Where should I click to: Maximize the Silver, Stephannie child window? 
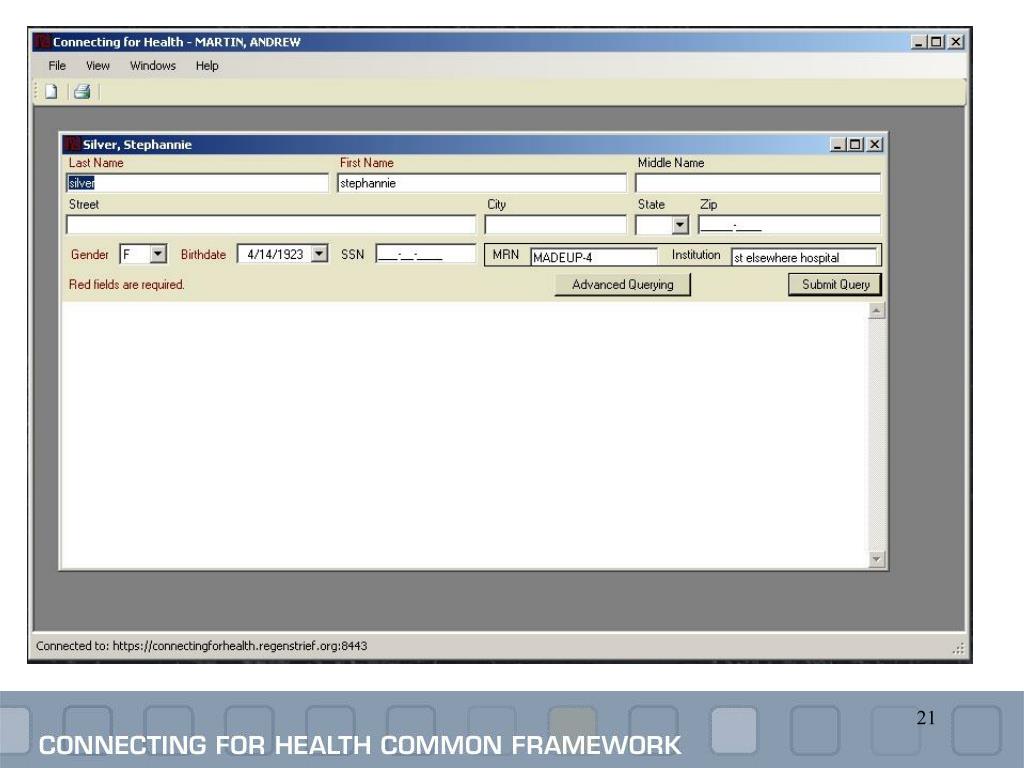tap(855, 144)
